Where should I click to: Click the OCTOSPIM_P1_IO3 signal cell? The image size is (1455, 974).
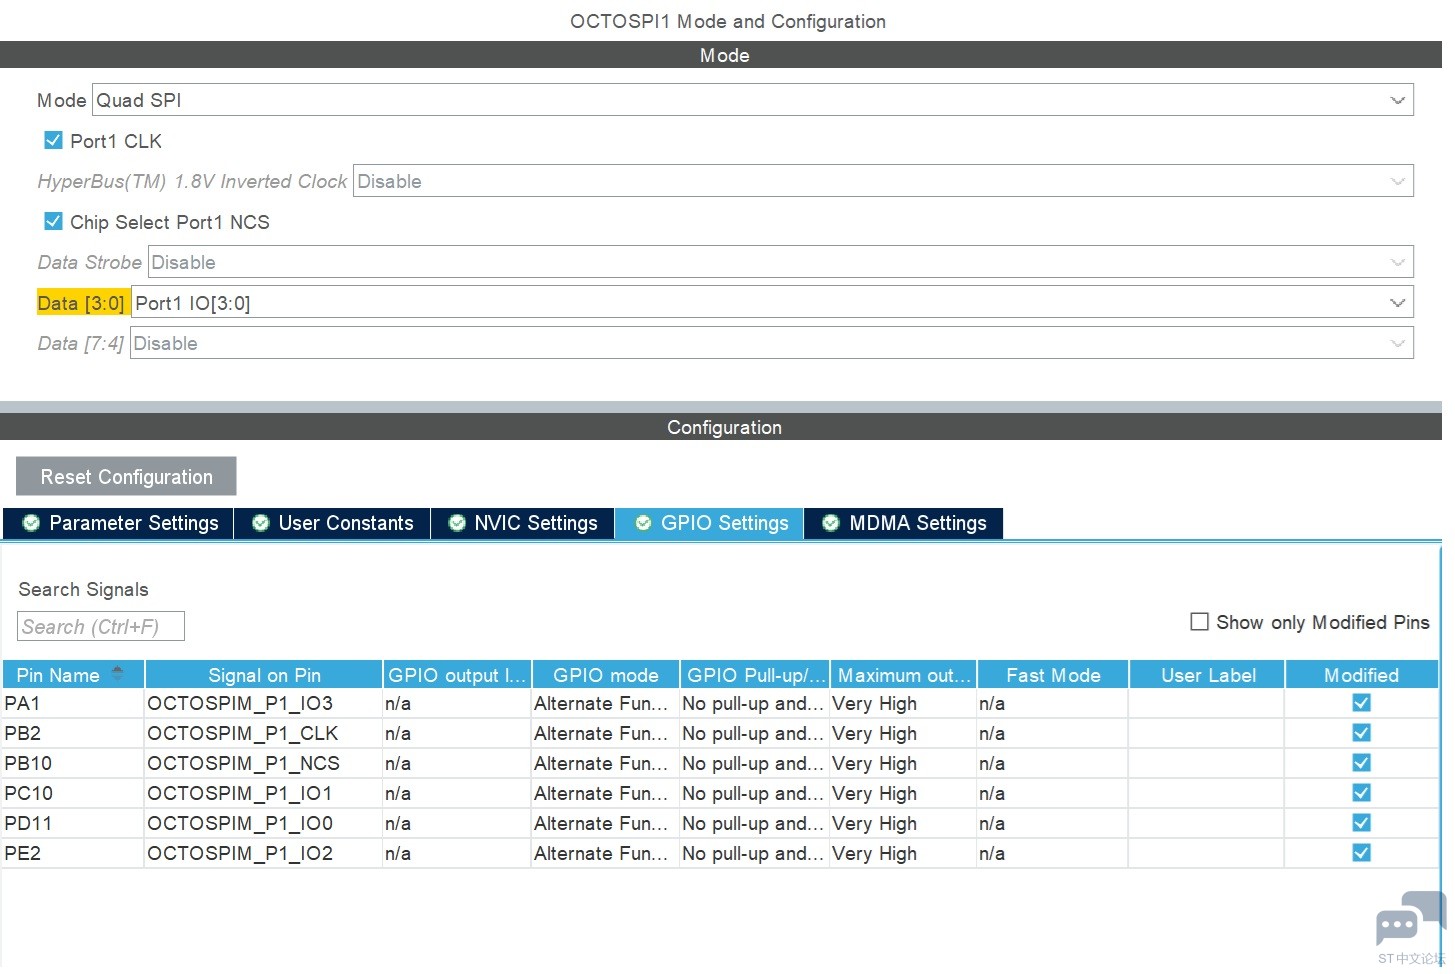264,703
